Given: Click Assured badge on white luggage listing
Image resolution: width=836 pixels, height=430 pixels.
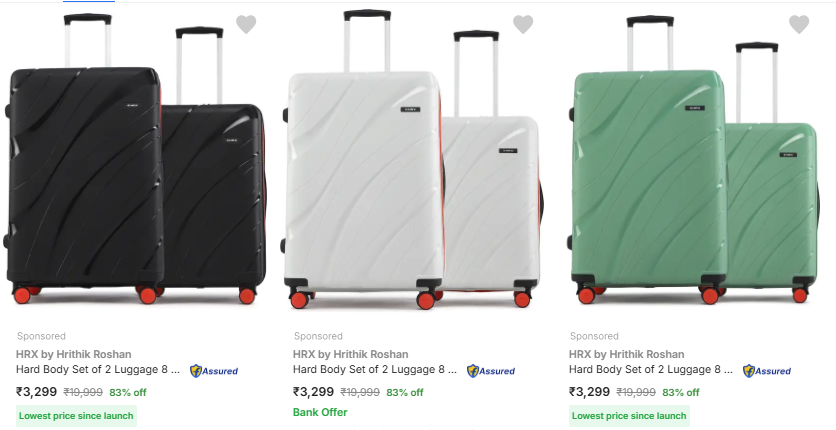Looking at the screenshot, I should 491,371.
